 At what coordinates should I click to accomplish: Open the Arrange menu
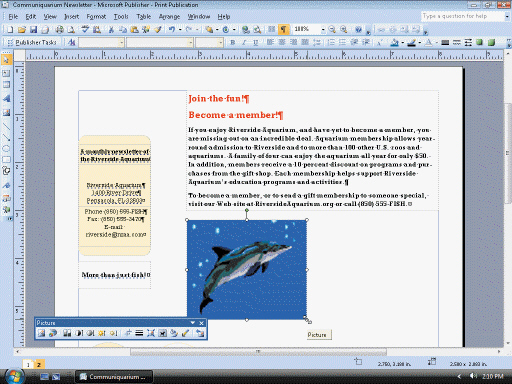pos(169,17)
